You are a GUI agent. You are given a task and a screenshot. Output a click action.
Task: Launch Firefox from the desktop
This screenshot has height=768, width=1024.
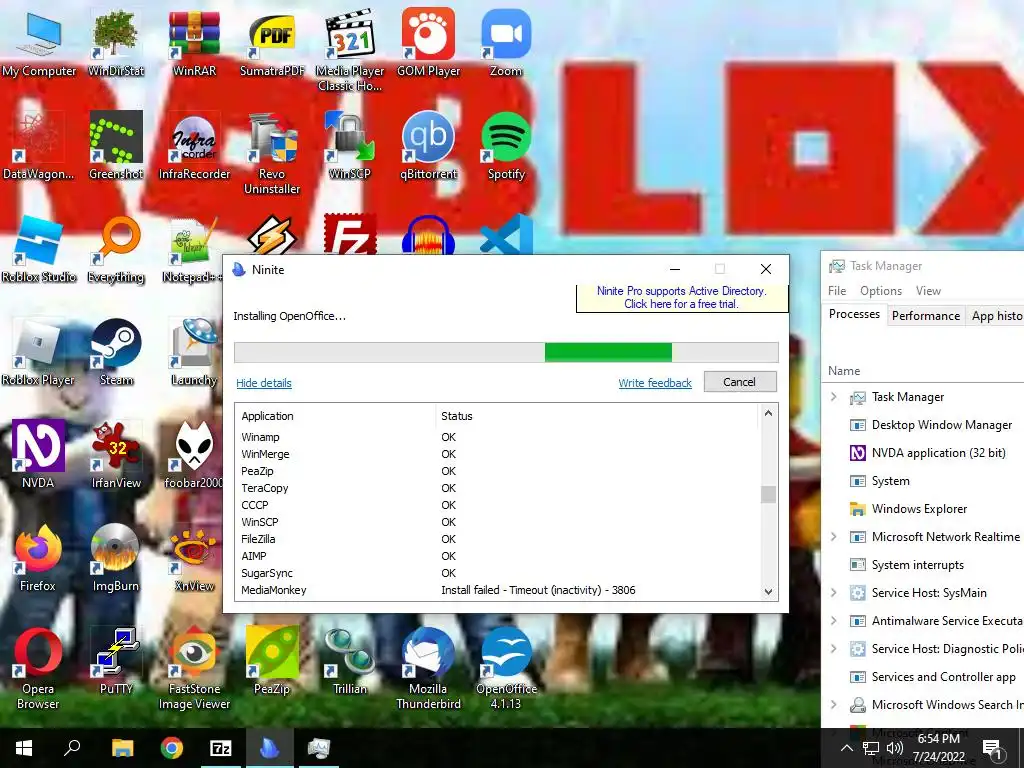[x=38, y=558]
